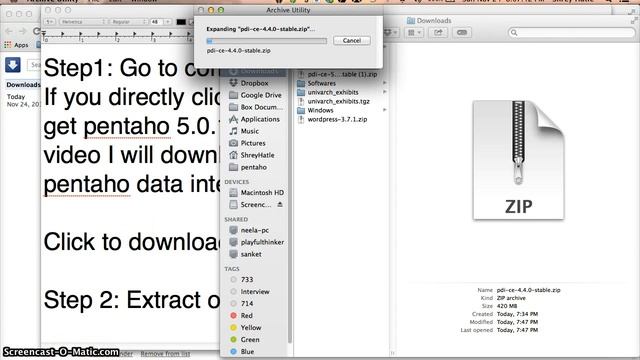Open Google Drive folder in the sidebar

pyautogui.click(x=260, y=95)
